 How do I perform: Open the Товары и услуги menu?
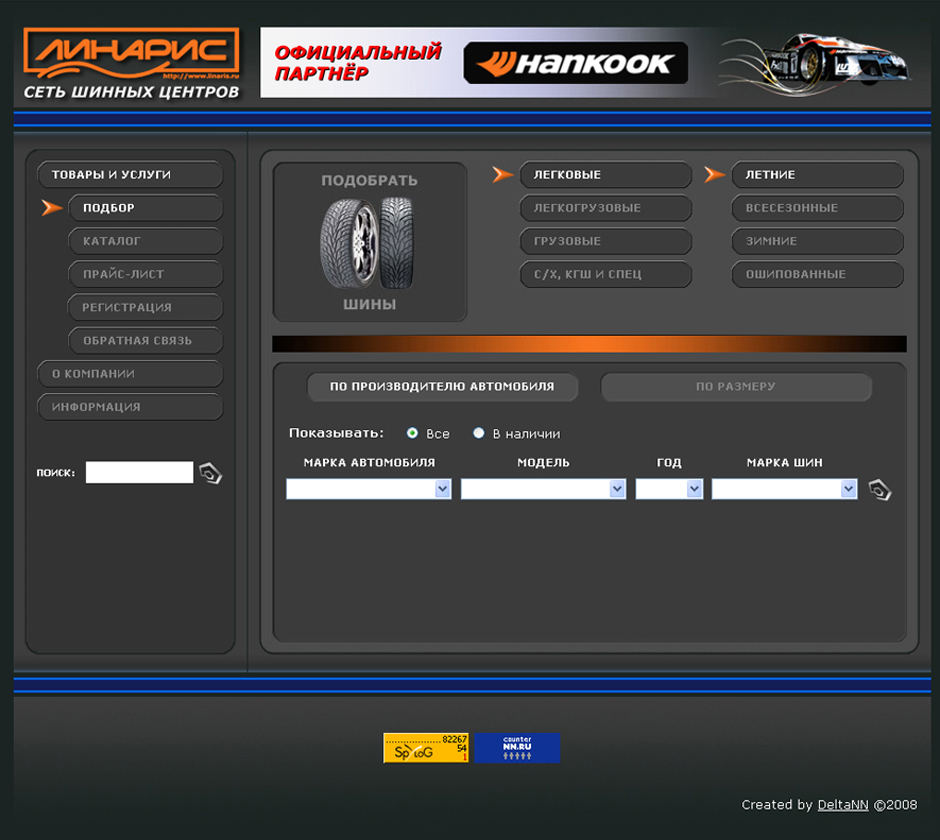(130, 174)
